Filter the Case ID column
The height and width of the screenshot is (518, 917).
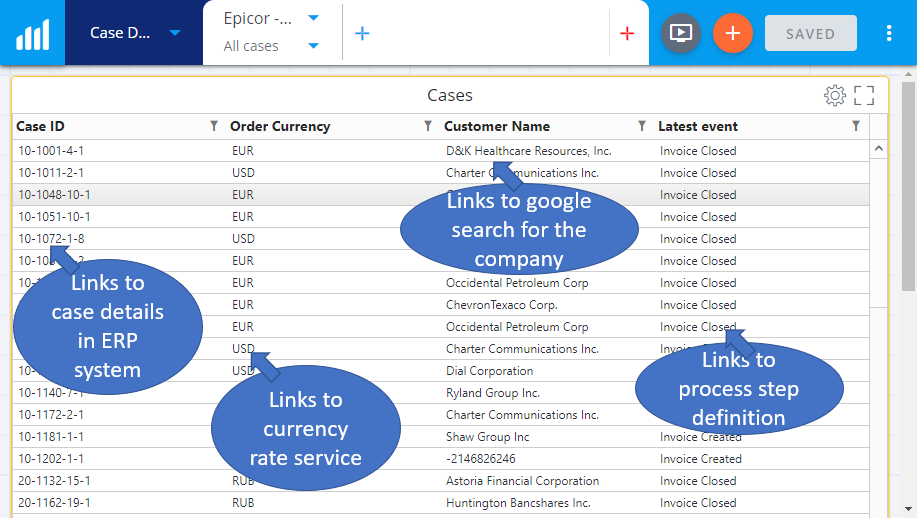click(x=214, y=126)
